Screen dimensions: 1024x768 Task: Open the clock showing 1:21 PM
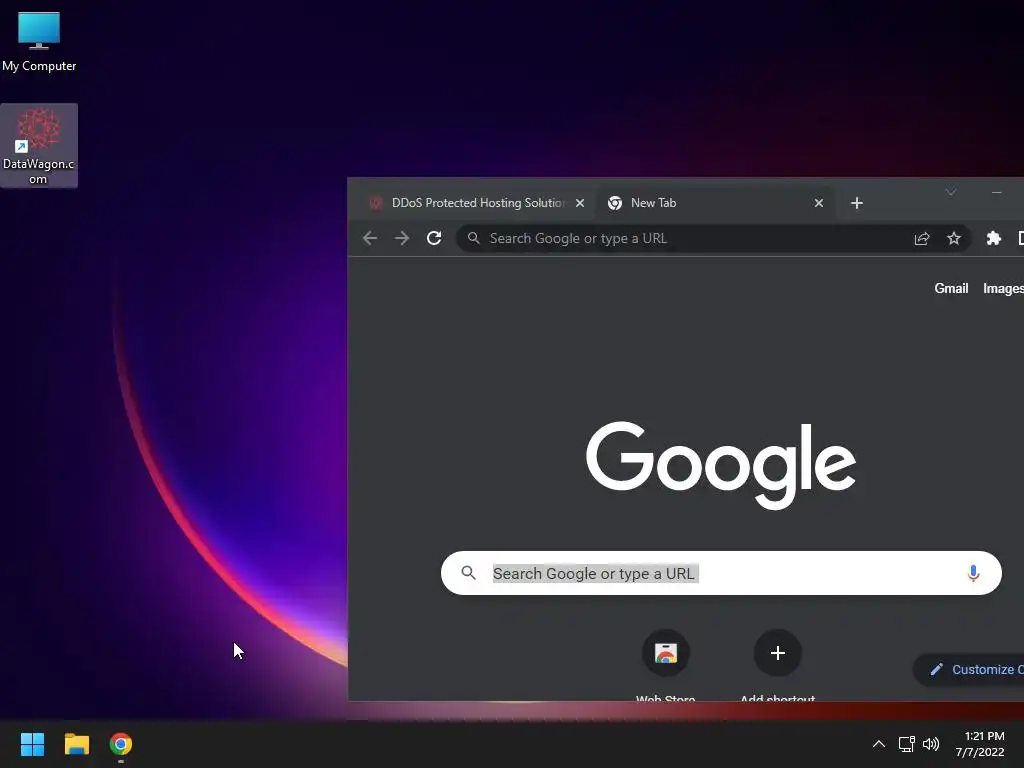coord(980,744)
